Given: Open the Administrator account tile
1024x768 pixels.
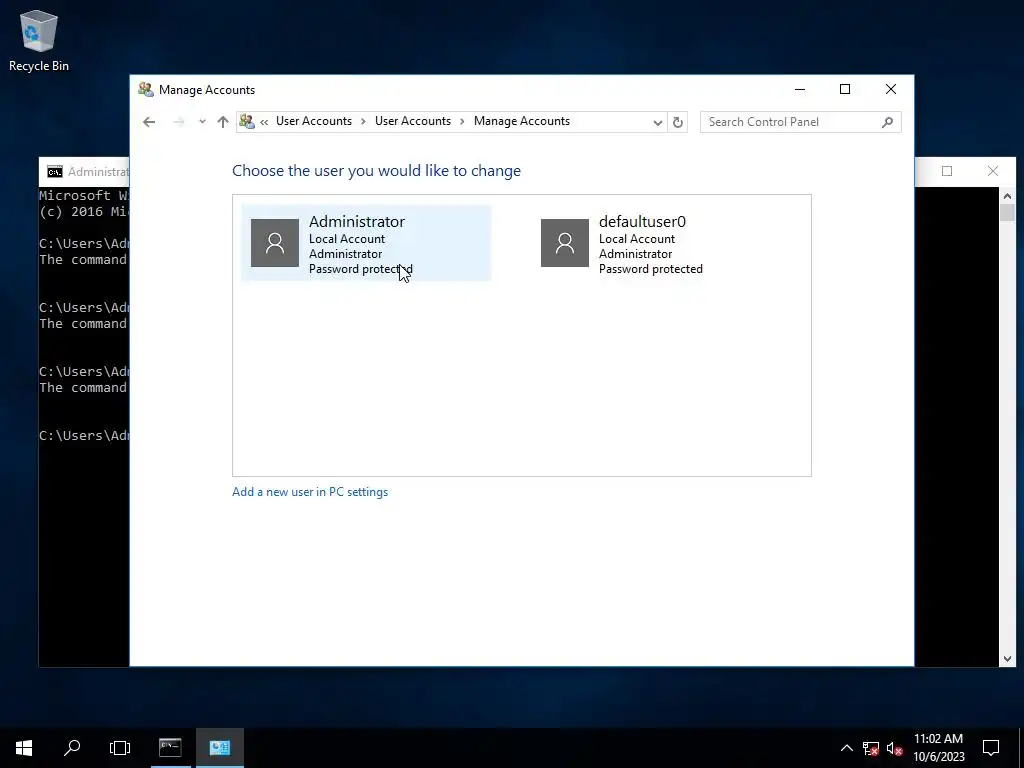Looking at the screenshot, I should [366, 243].
